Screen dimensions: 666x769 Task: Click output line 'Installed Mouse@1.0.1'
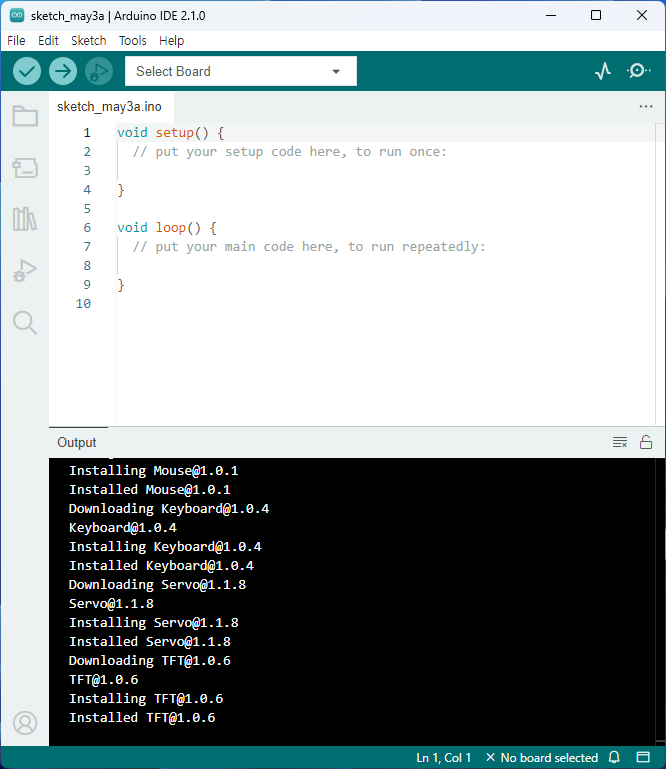(150, 489)
